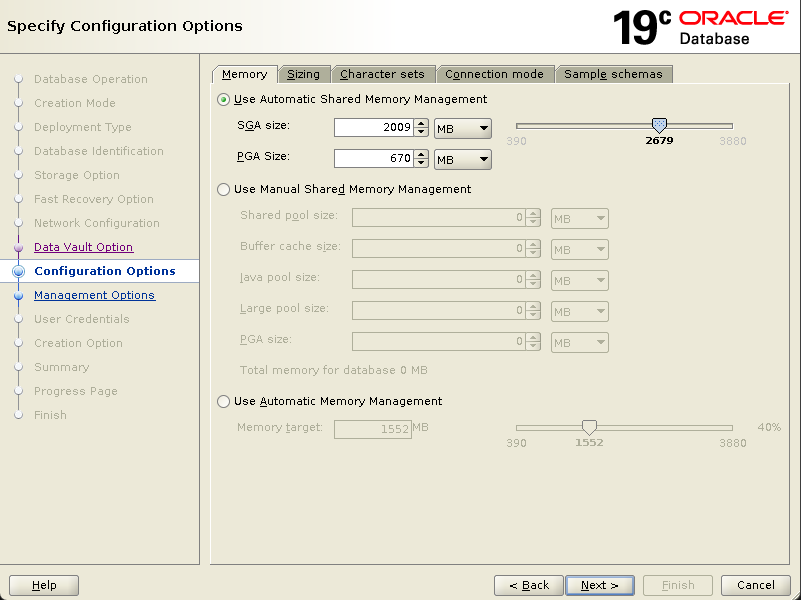Click the Creation Mode step
Viewport: 801px width, 600px height.
[75, 103]
